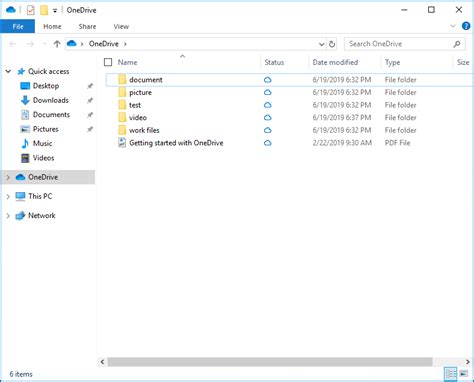474x382 pixels.
Task: Expand the chevron after OneDrive breadcrumb
Action: pos(125,44)
